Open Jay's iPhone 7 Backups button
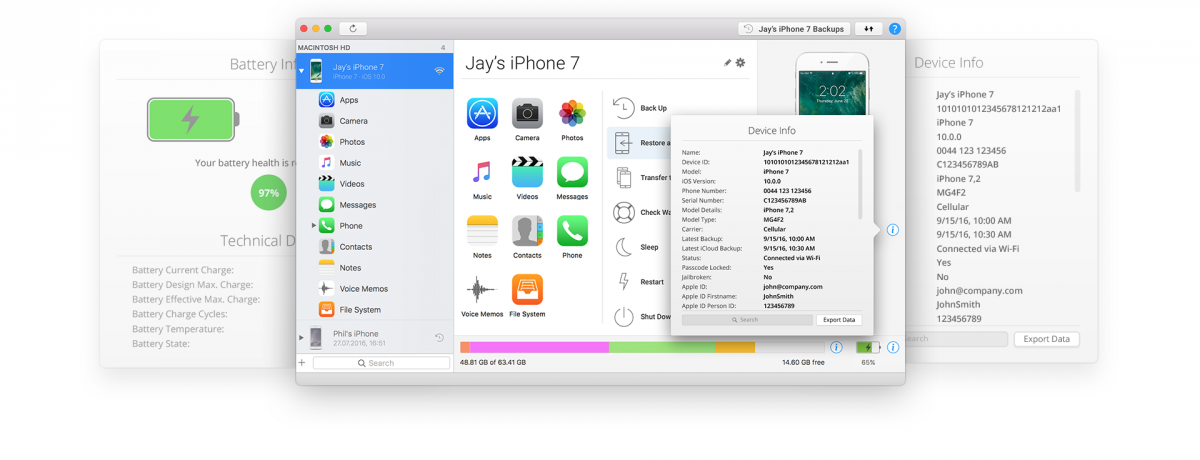1200x460 pixels. pos(794,29)
